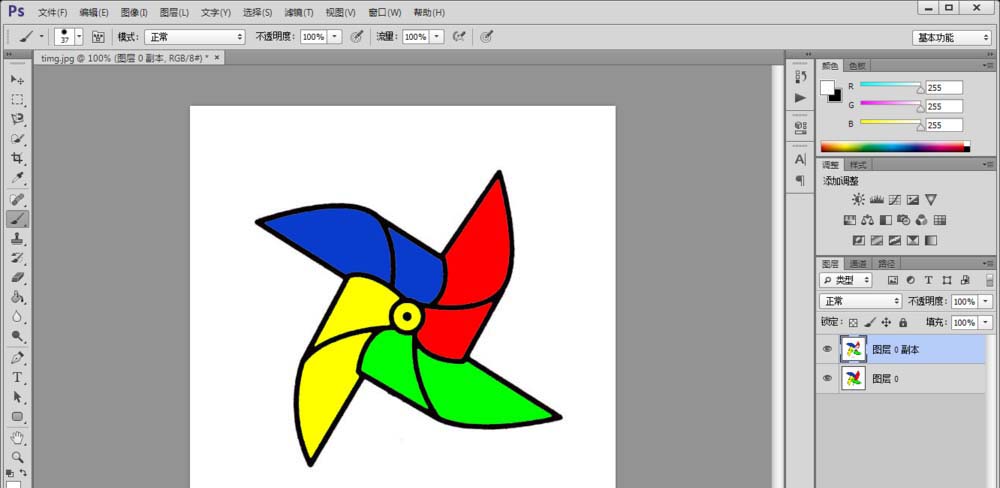Select the Eyedropper tool
The height and width of the screenshot is (488, 1000).
point(17,178)
